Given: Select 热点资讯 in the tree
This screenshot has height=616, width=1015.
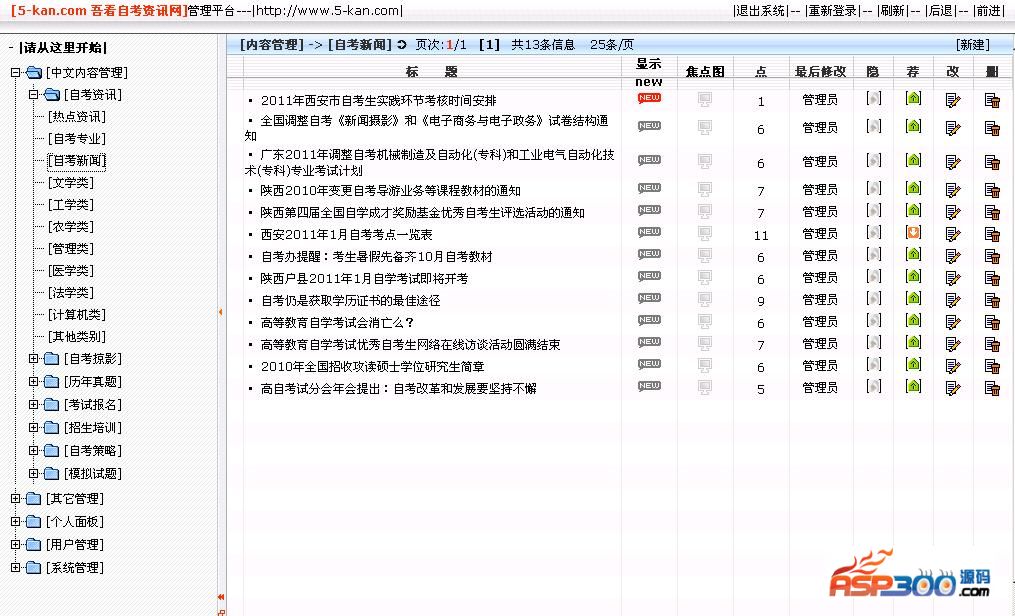Looking at the screenshot, I should (76, 117).
